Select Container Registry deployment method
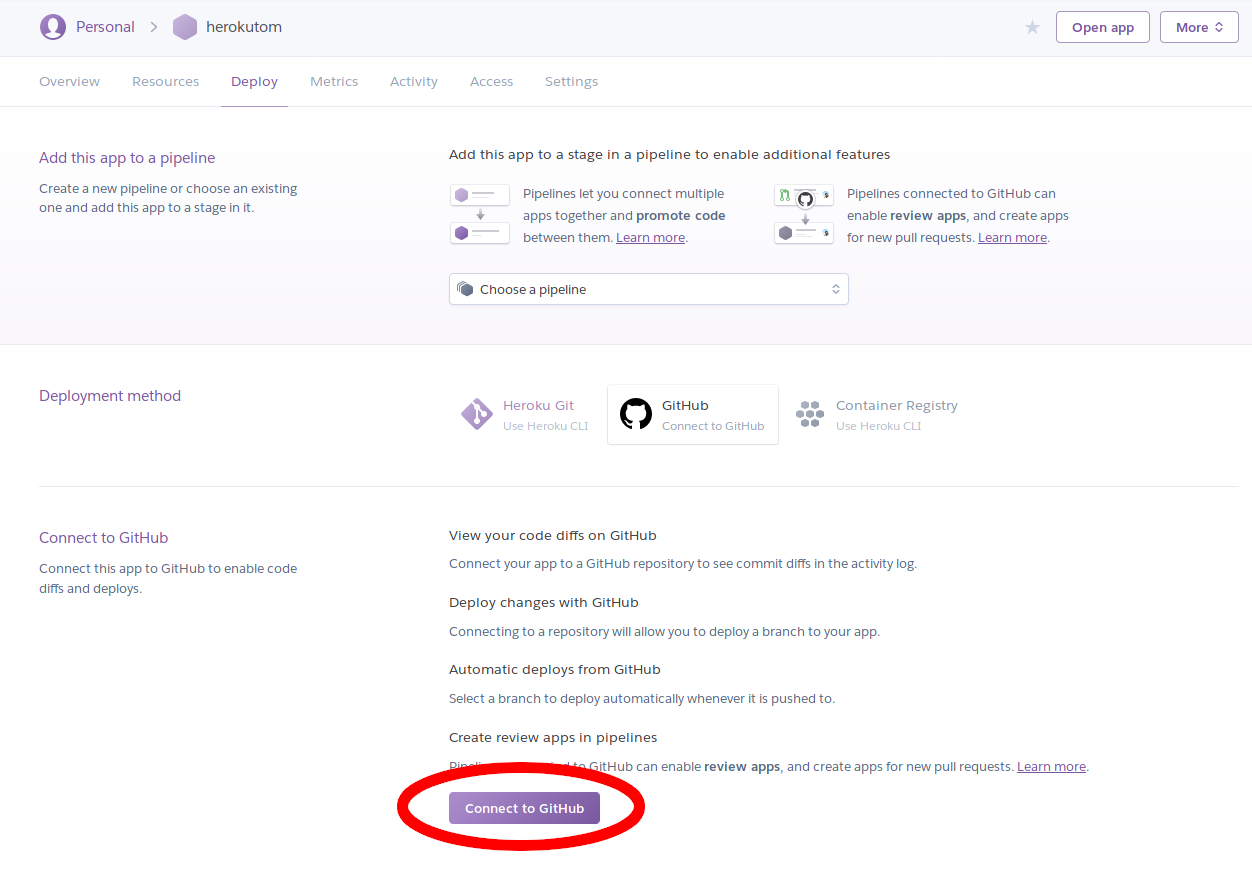 pyautogui.click(x=877, y=414)
